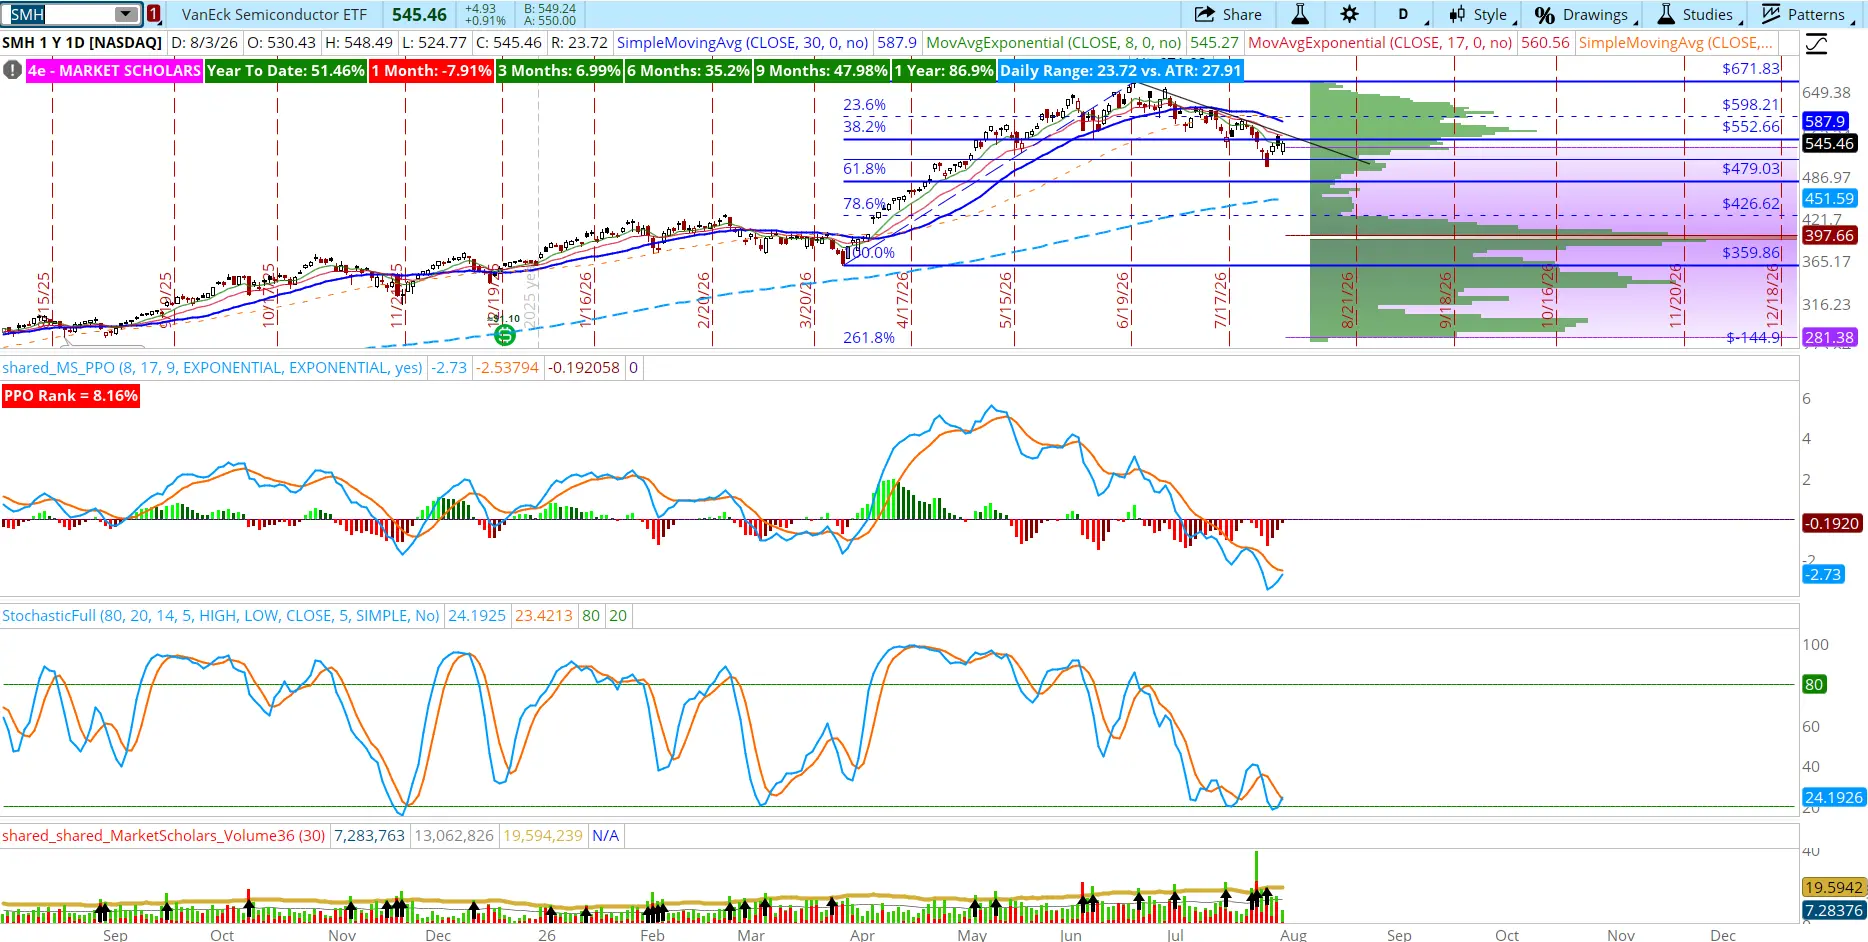Open the Style dropdown menu

pos(1483,14)
